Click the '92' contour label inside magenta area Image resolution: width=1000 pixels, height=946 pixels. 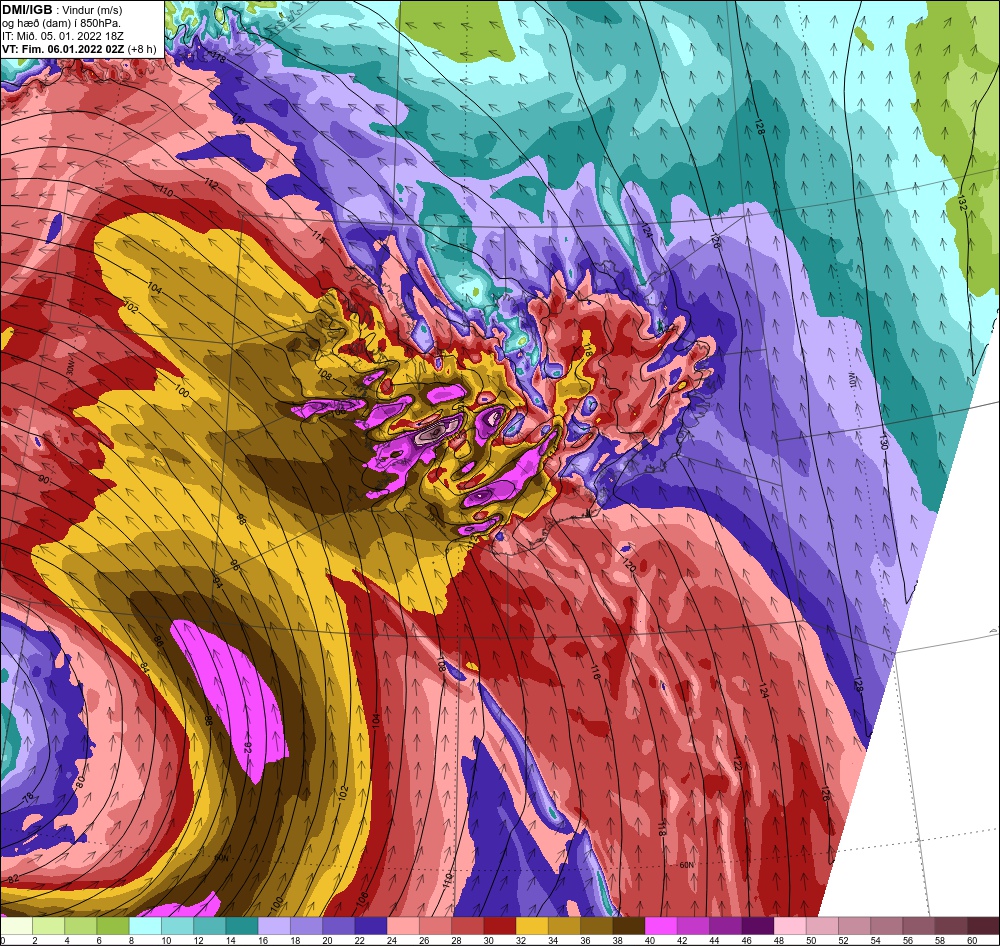pos(248,748)
